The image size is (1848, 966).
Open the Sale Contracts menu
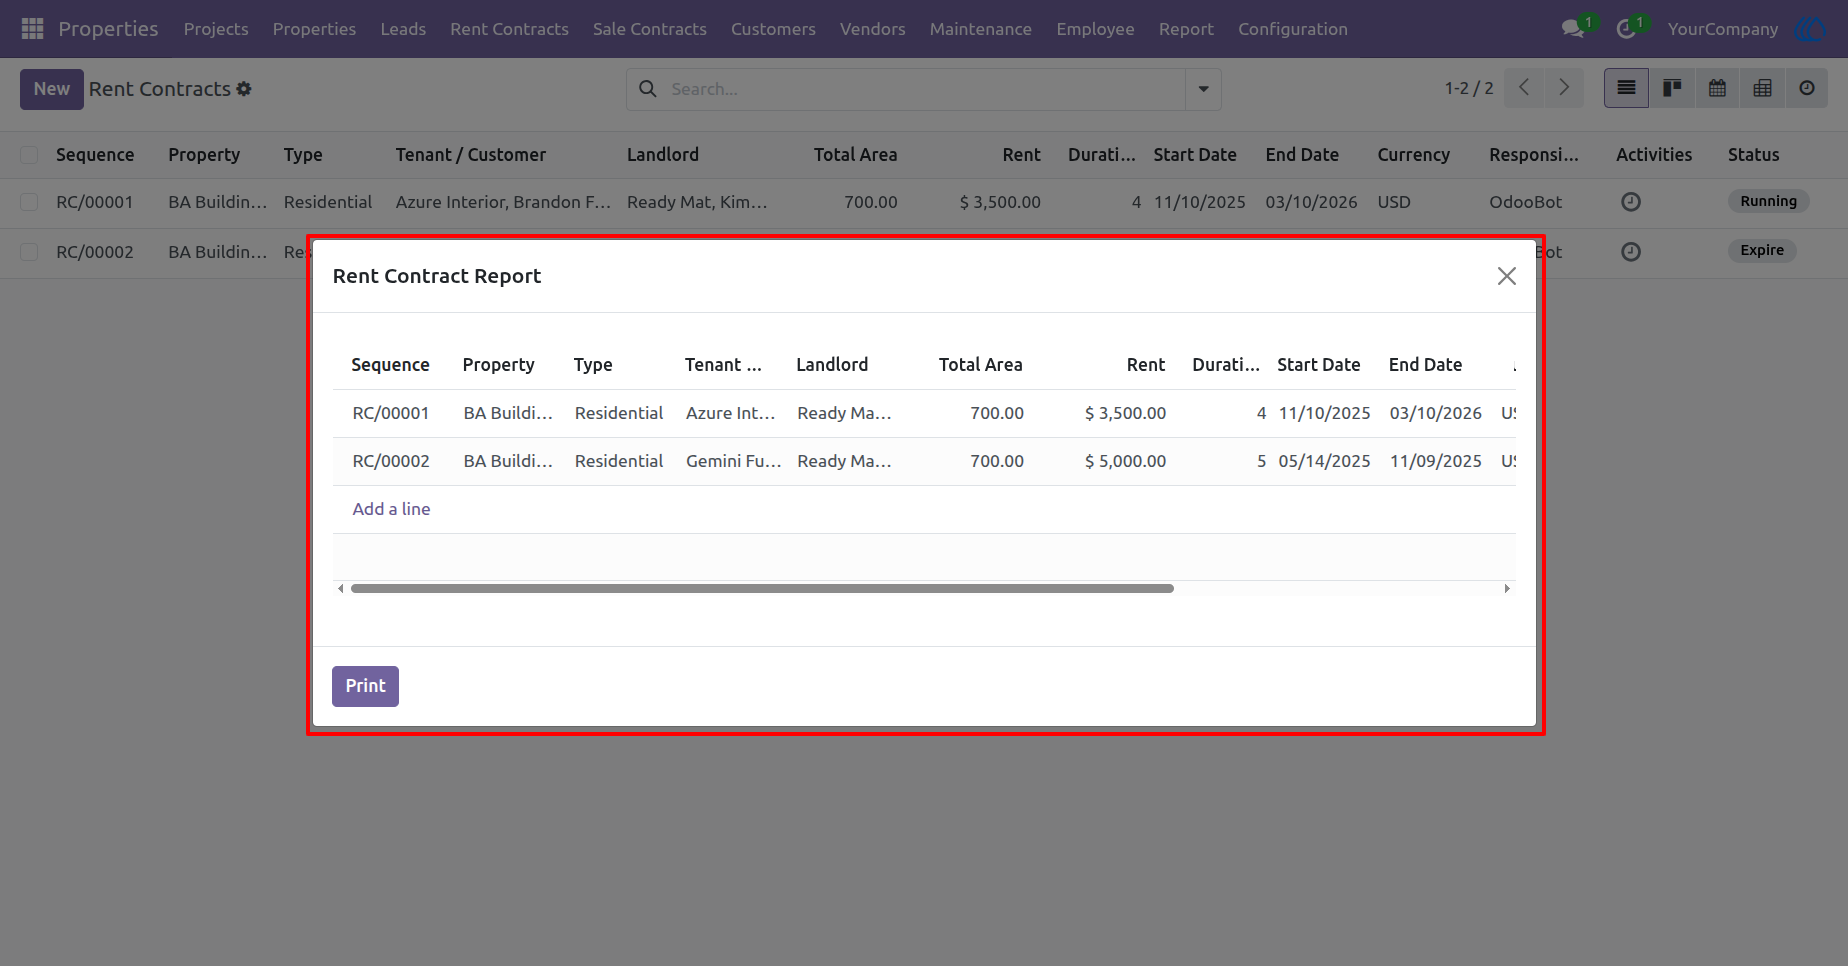[650, 29]
